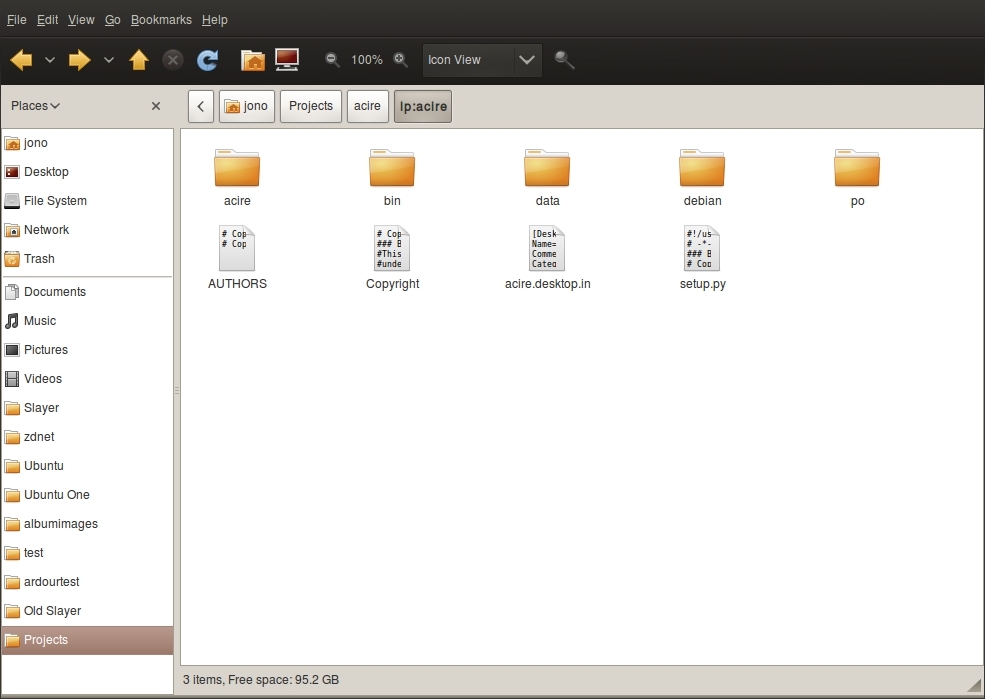This screenshot has height=699, width=985.
Task: Click the Back arrow toolbar icon
Action: pos(21,60)
